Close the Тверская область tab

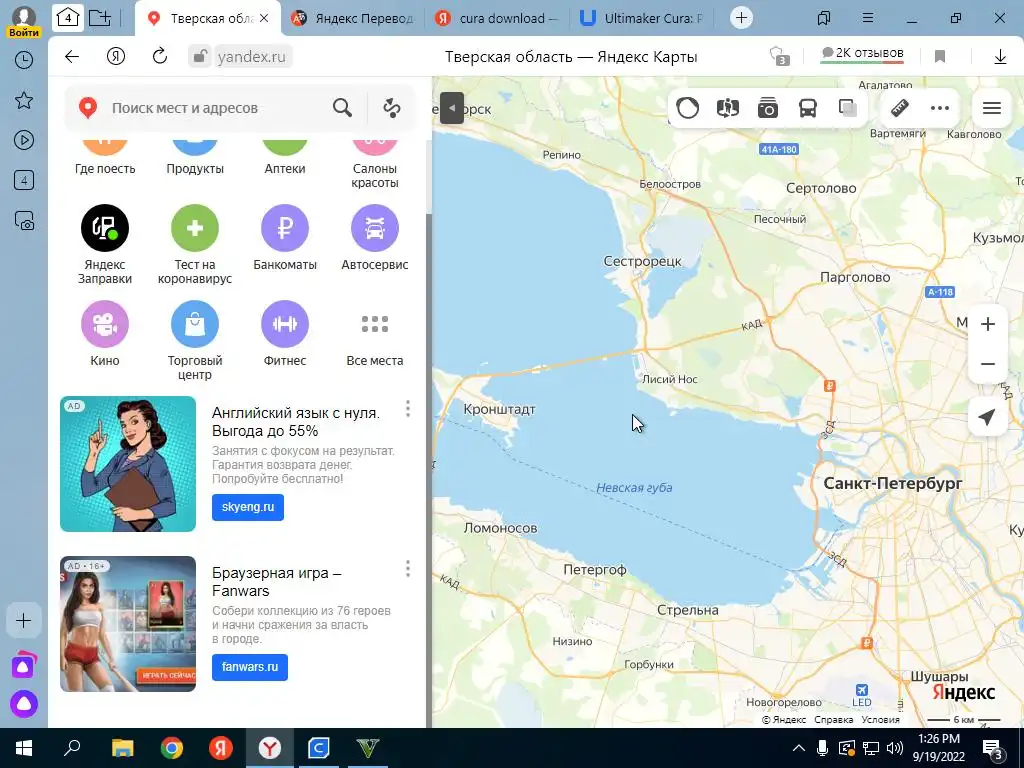[264, 18]
